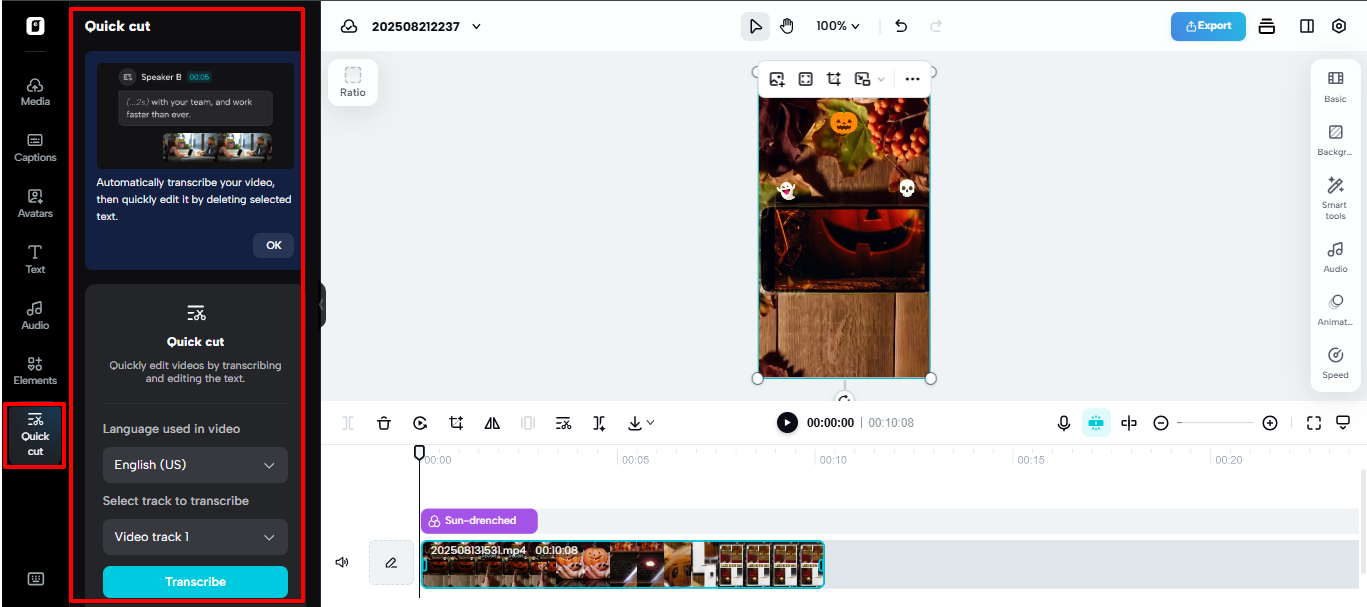
Task: Export the video
Action: (1208, 26)
